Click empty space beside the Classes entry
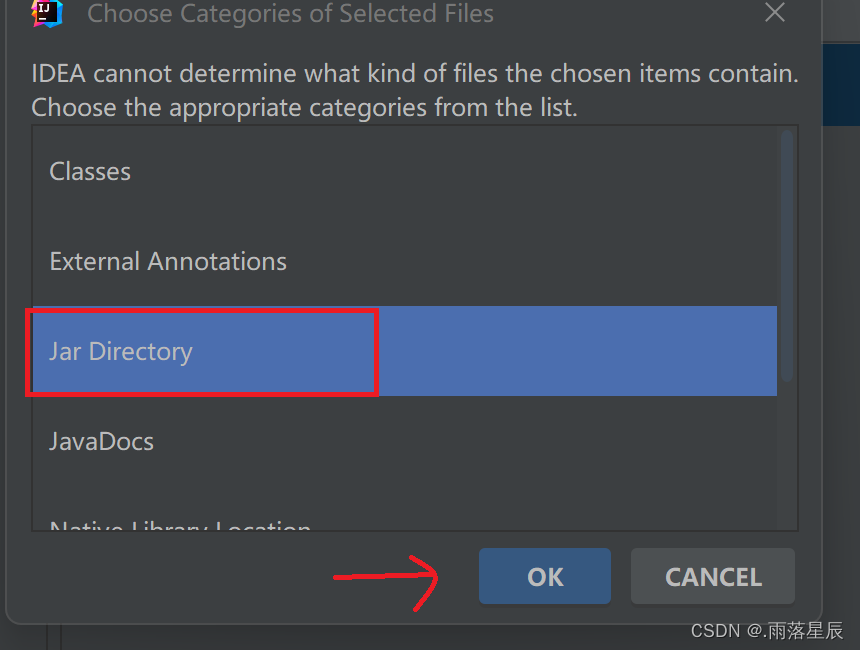860x650 pixels. coord(454,172)
